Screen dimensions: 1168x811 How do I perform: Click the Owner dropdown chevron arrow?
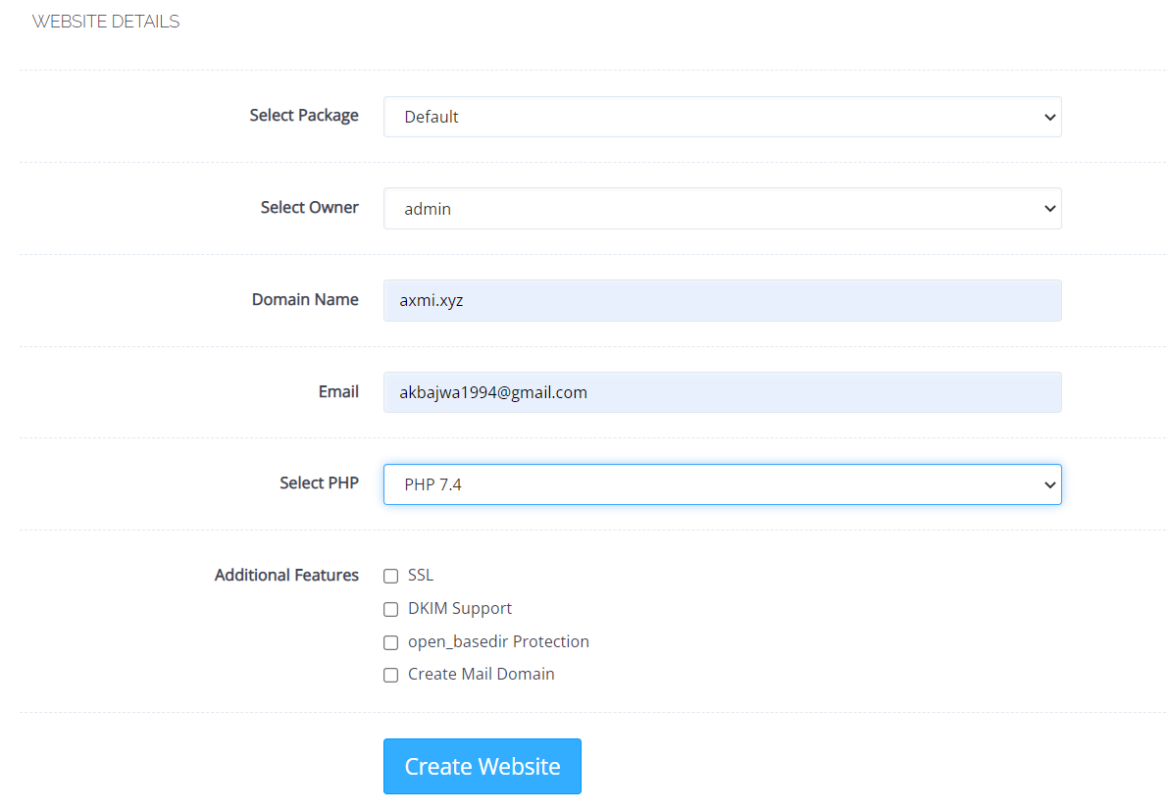1049,209
